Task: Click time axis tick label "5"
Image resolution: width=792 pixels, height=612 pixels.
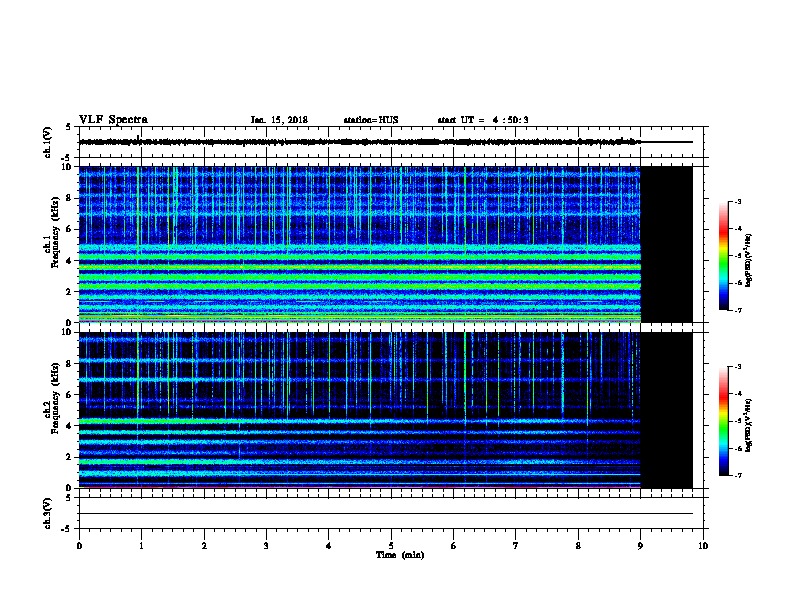Action: 391,546
